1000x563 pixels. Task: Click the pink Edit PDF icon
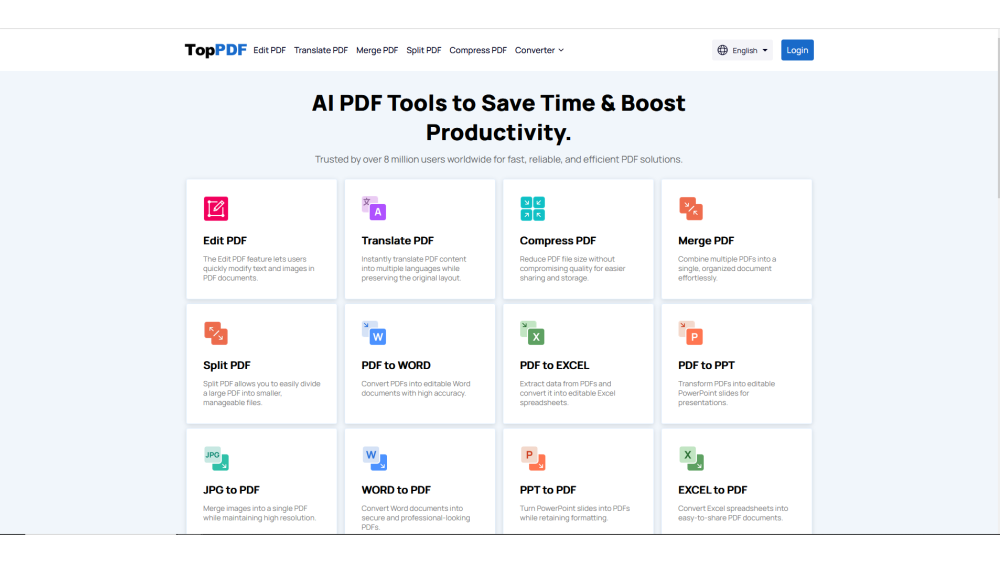[215, 209]
